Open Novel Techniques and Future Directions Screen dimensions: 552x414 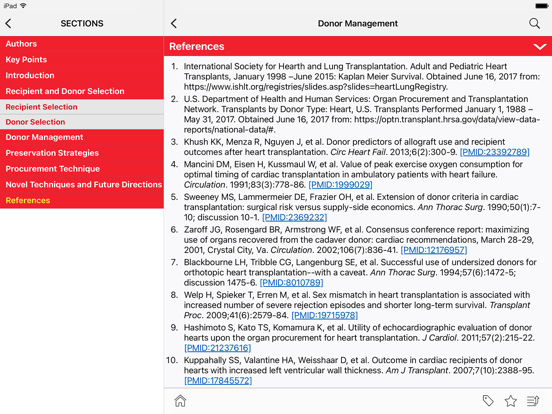[82, 185]
